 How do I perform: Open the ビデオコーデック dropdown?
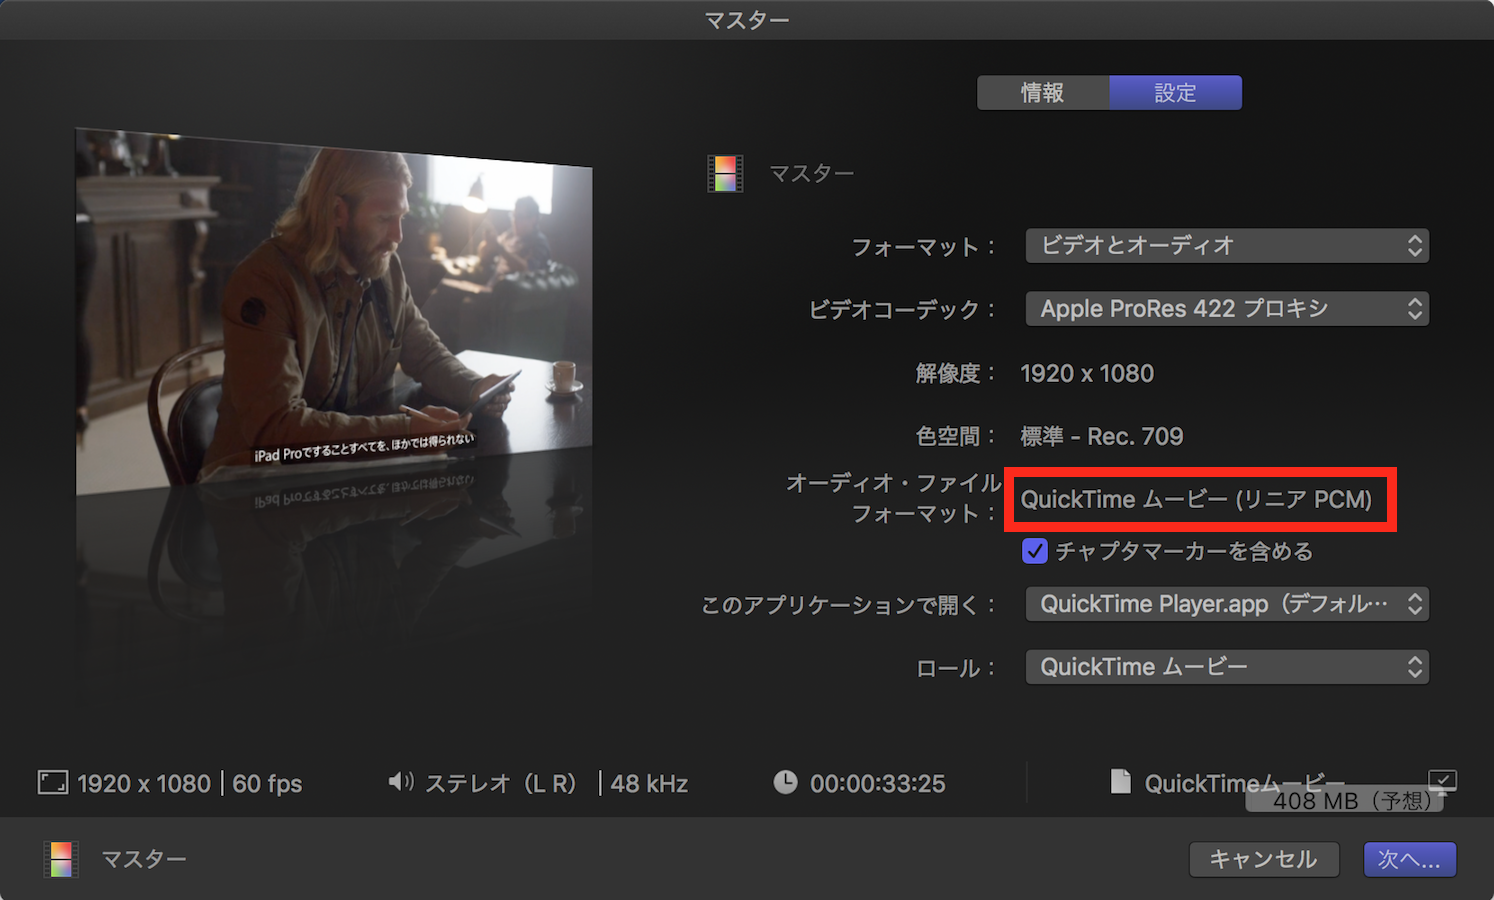tap(1227, 309)
